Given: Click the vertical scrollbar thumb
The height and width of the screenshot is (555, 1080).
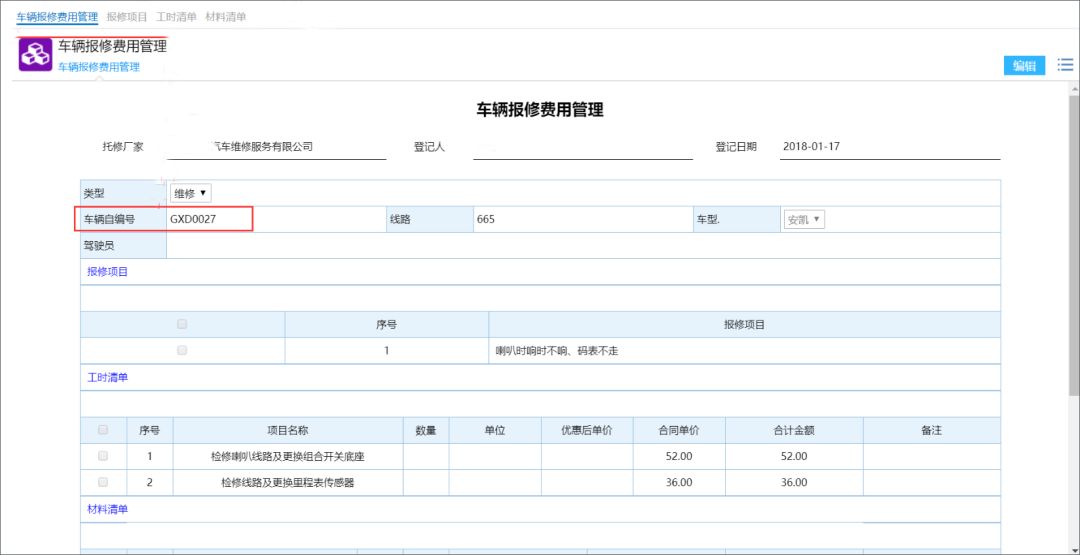Looking at the screenshot, I should tap(1074, 244).
